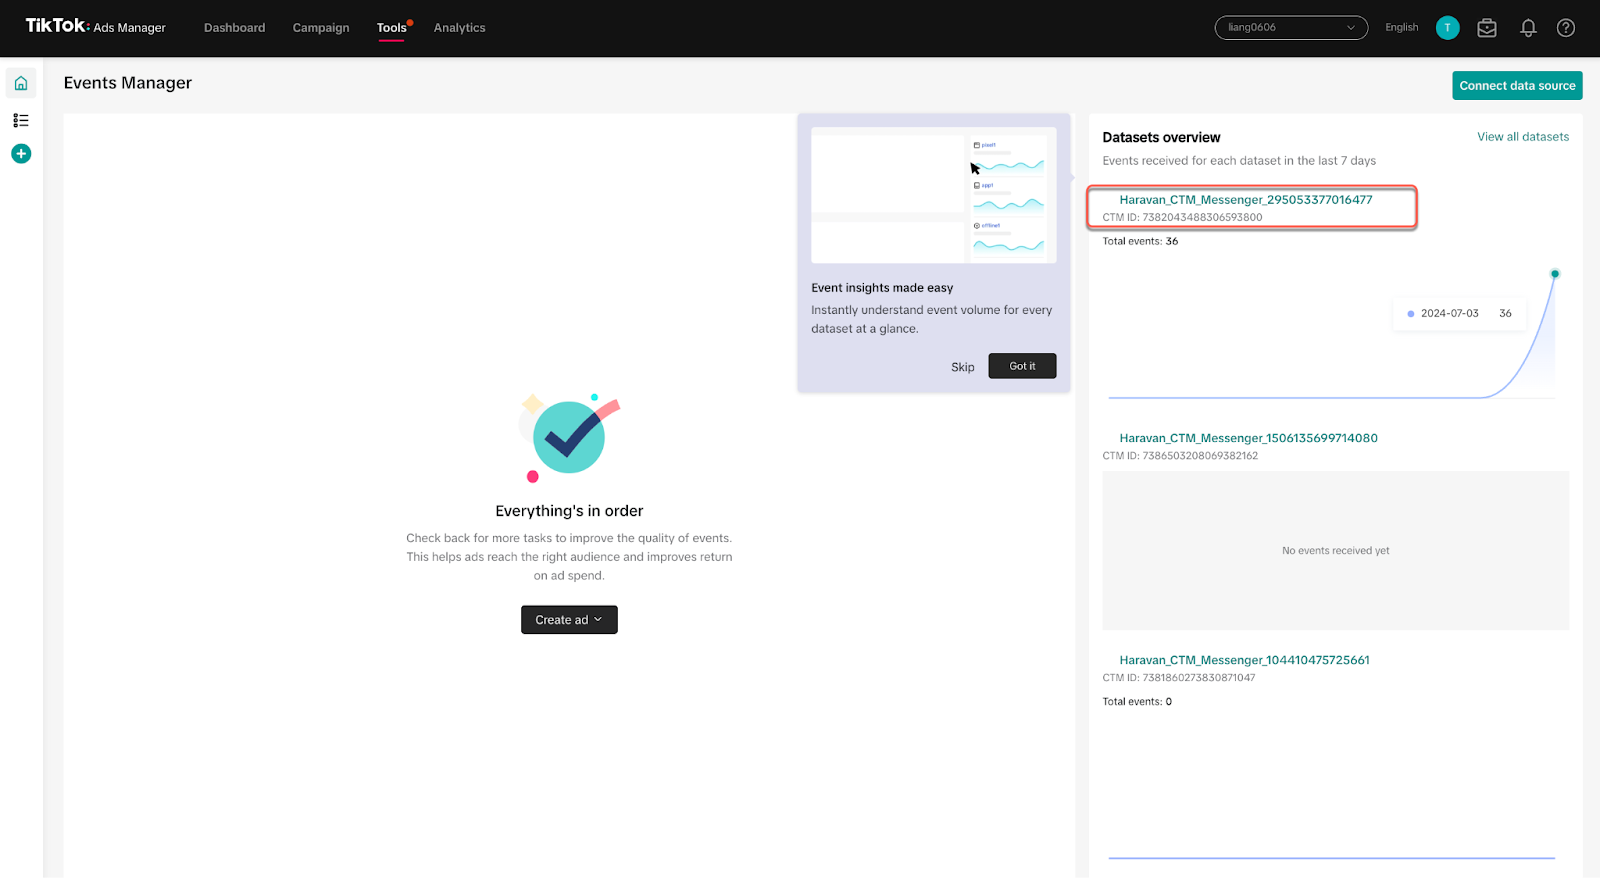The width and height of the screenshot is (1600, 878).
Task: Click Connect data source button
Action: pyautogui.click(x=1517, y=86)
